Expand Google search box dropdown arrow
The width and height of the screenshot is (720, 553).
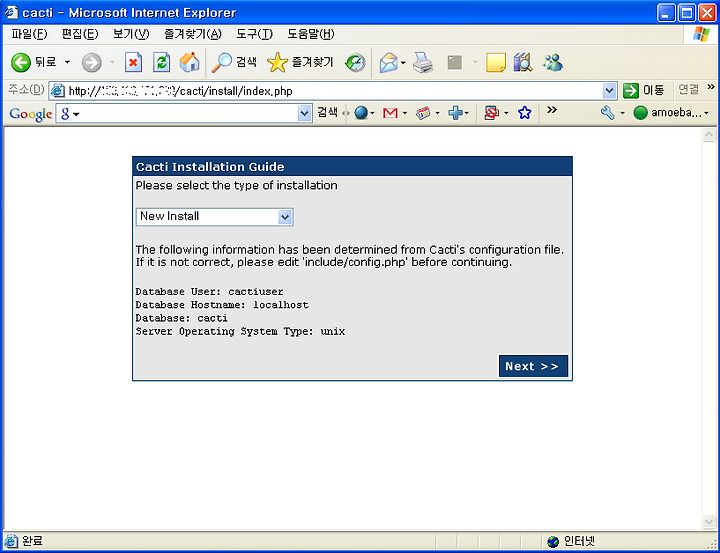304,113
